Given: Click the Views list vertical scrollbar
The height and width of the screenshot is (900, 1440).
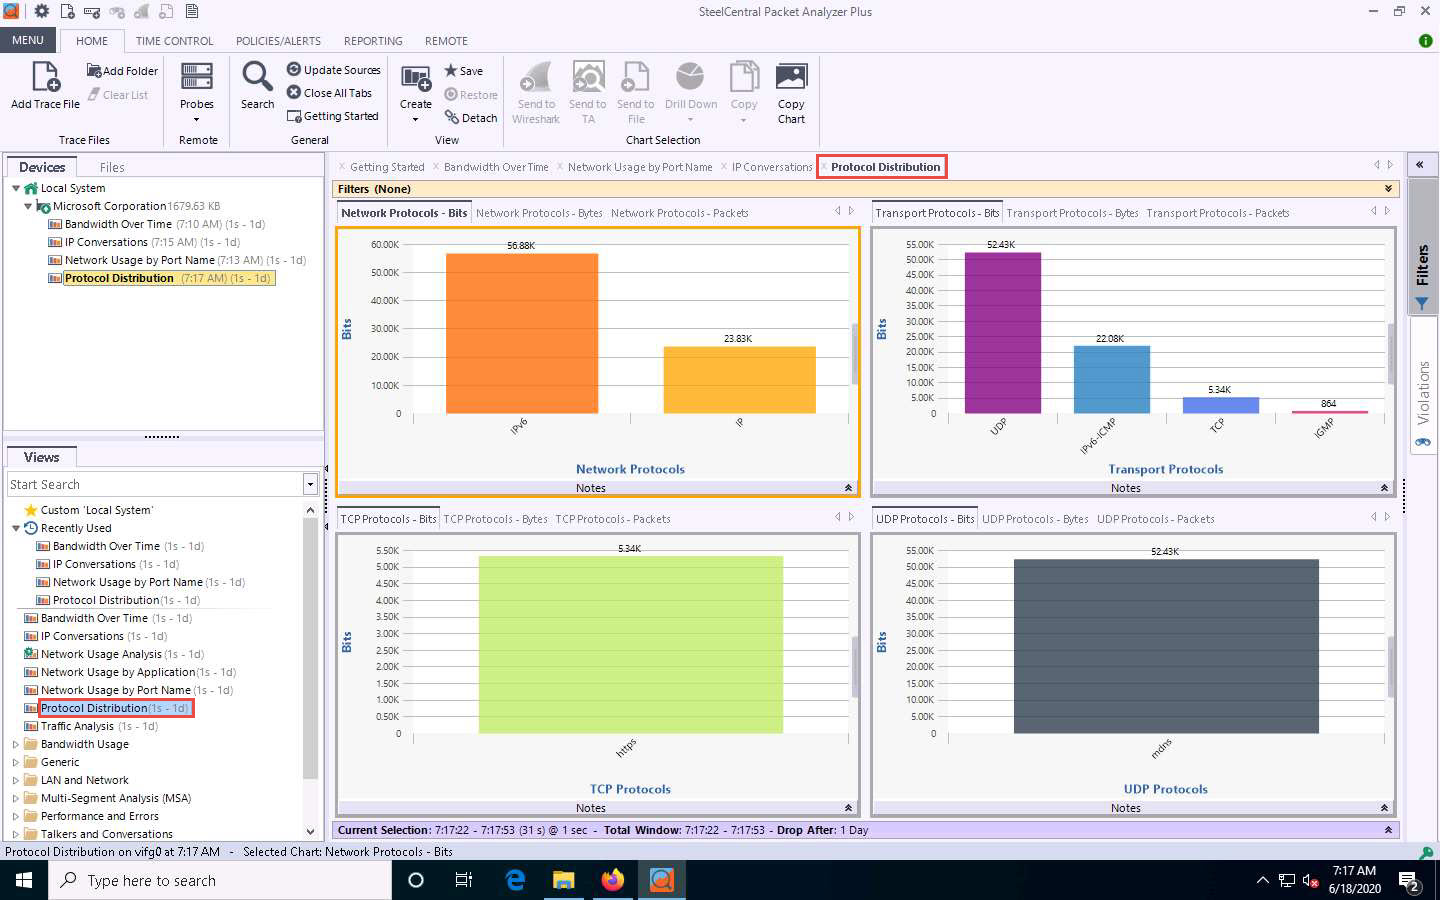Looking at the screenshot, I should click(x=310, y=650).
